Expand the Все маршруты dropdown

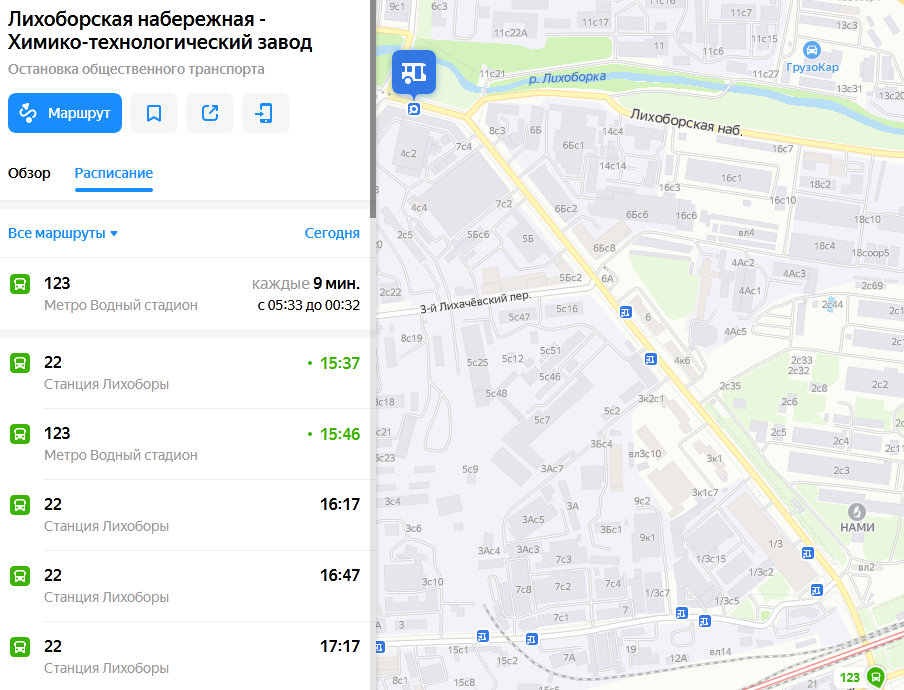click(x=63, y=233)
